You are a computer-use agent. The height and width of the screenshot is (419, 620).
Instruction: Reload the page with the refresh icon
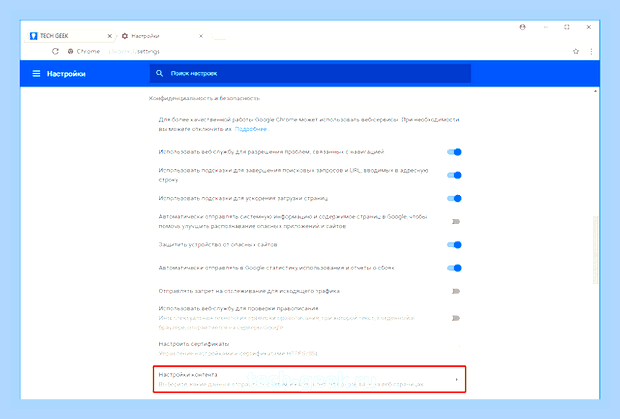pyautogui.click(x=55, y=51)
